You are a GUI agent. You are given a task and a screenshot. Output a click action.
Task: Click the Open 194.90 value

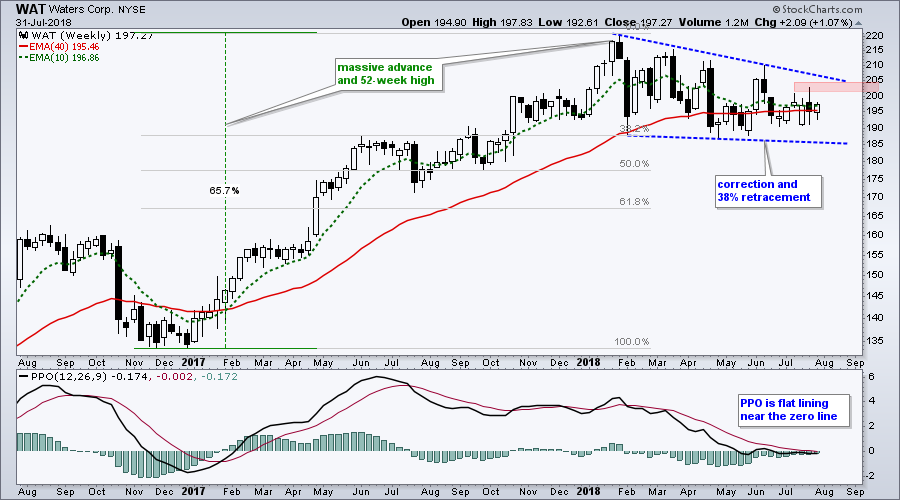click(x=435, y=22)
